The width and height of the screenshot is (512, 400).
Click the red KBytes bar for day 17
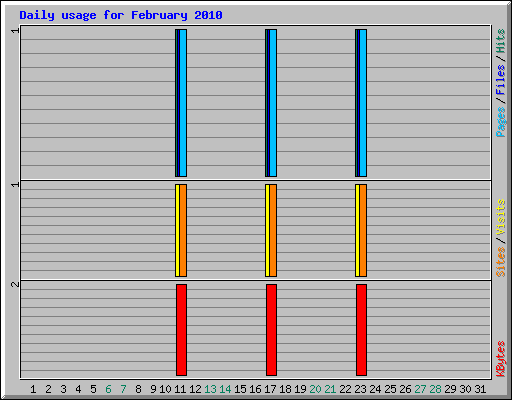coord(271,330)
